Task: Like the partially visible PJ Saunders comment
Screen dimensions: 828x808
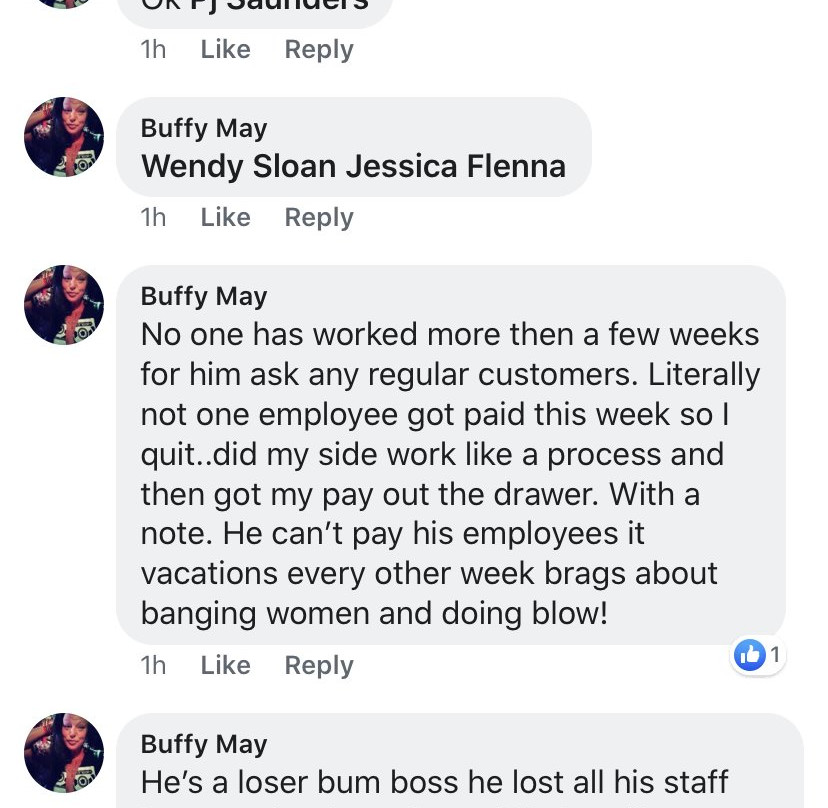Action: coord(225,49)
